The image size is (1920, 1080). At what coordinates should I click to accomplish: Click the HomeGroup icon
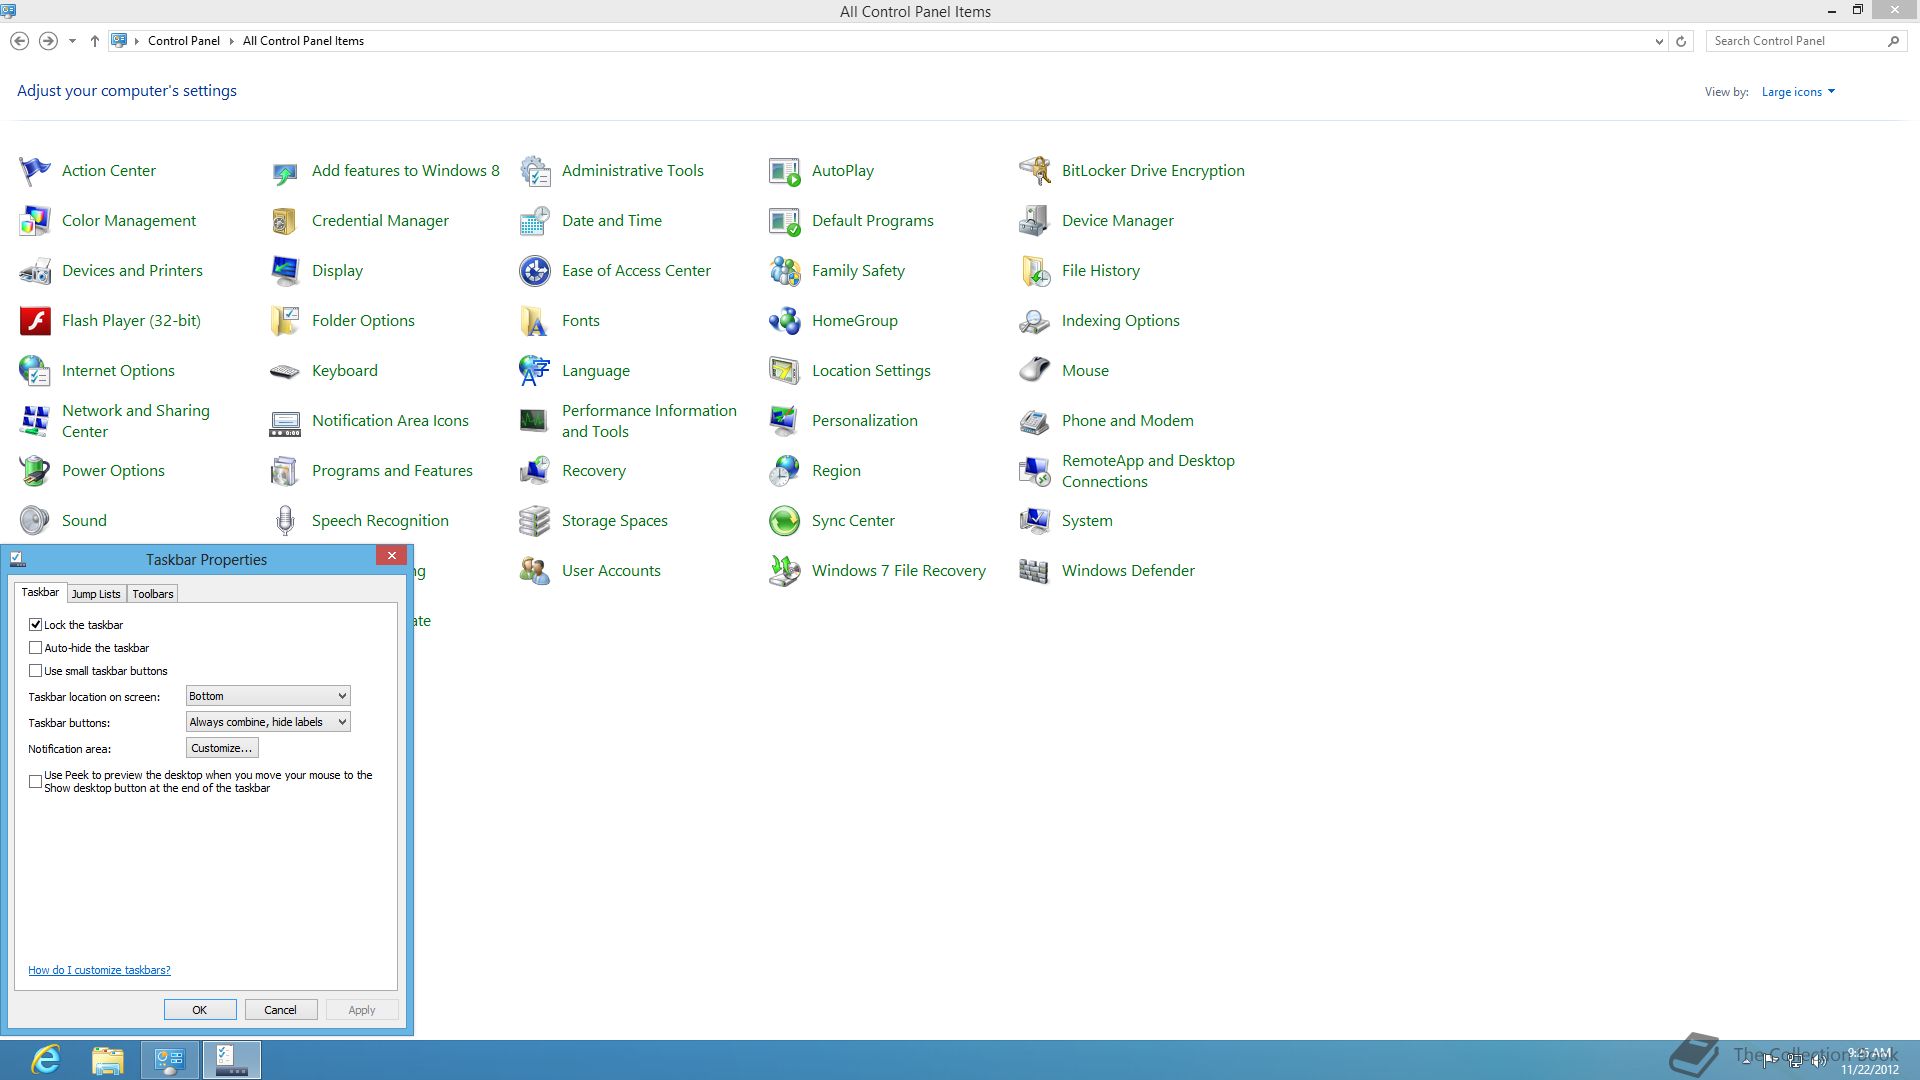(x=784, y=321)
